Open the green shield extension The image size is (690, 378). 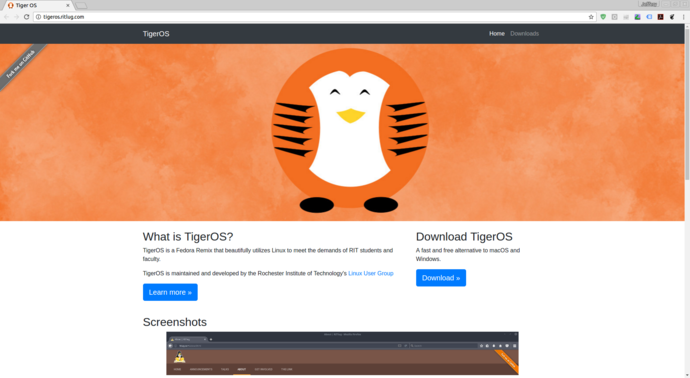point(603,17)
